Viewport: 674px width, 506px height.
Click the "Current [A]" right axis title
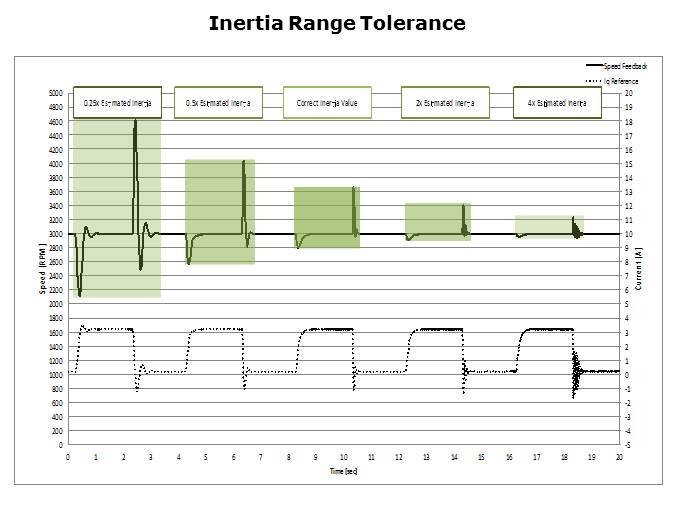click(x=638, y=268)
